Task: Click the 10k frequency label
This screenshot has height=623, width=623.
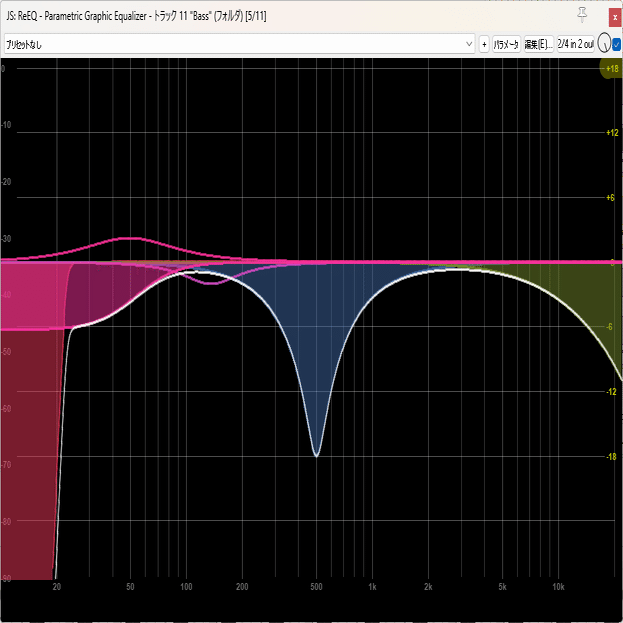Action: 558,587
